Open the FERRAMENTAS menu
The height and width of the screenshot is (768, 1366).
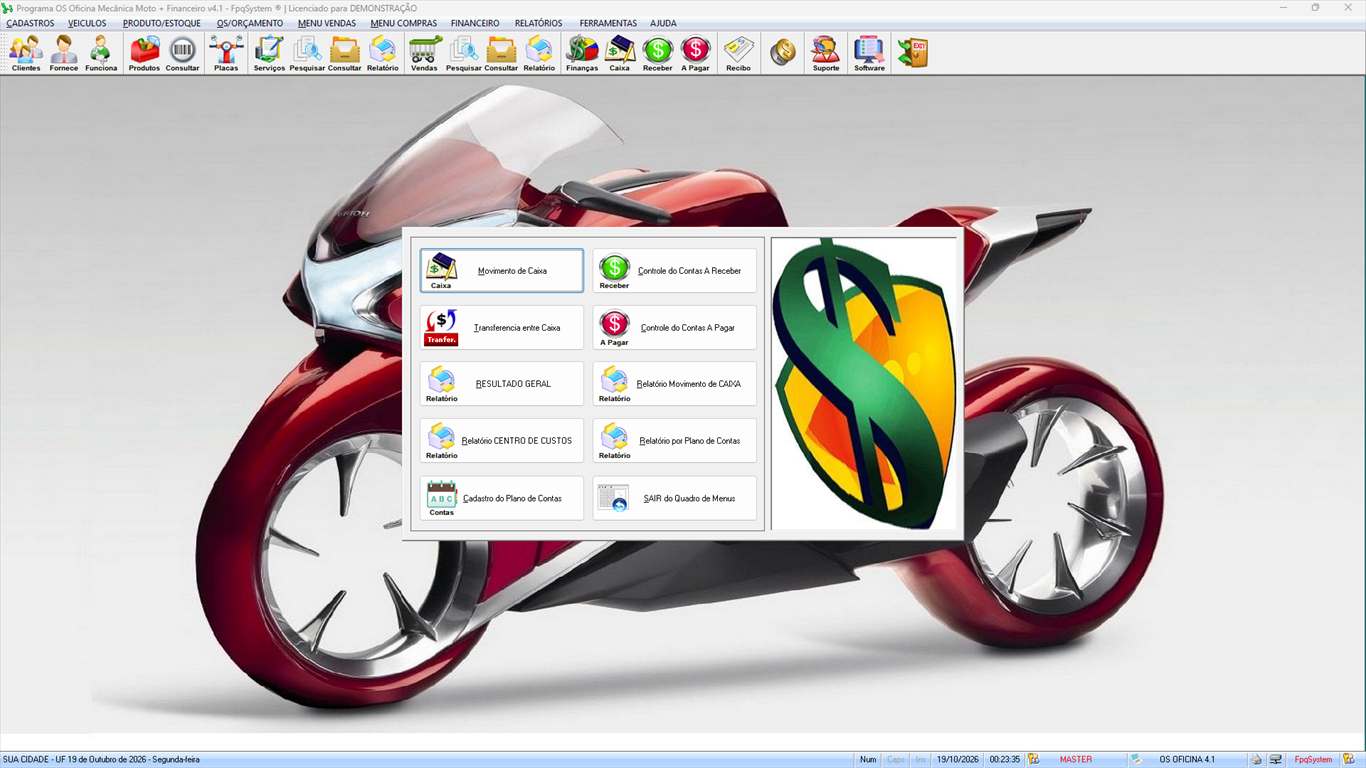pyautogui.click(x=608, y=23)
